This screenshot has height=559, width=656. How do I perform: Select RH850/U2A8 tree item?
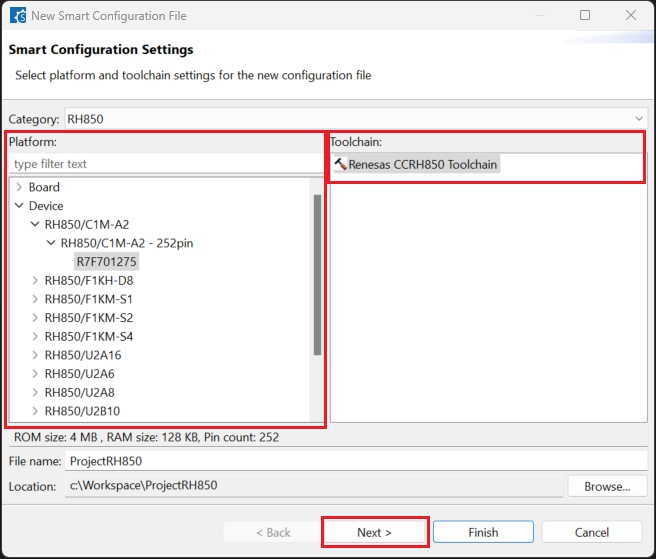tap(79, 392)
